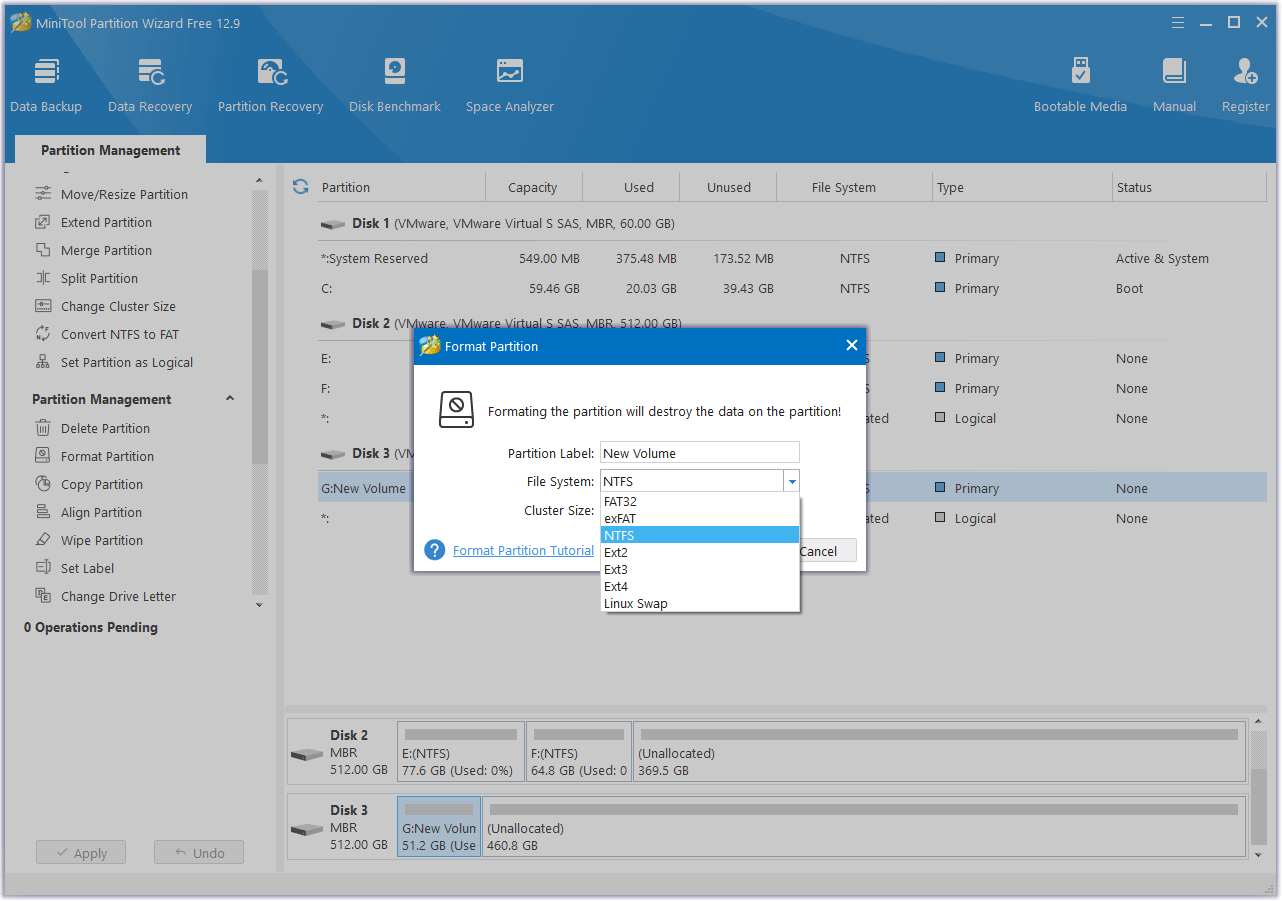Select FAT32 from file system list
Screen dimensions: 1282x901
pyautogui.click(x=700, y=501)
